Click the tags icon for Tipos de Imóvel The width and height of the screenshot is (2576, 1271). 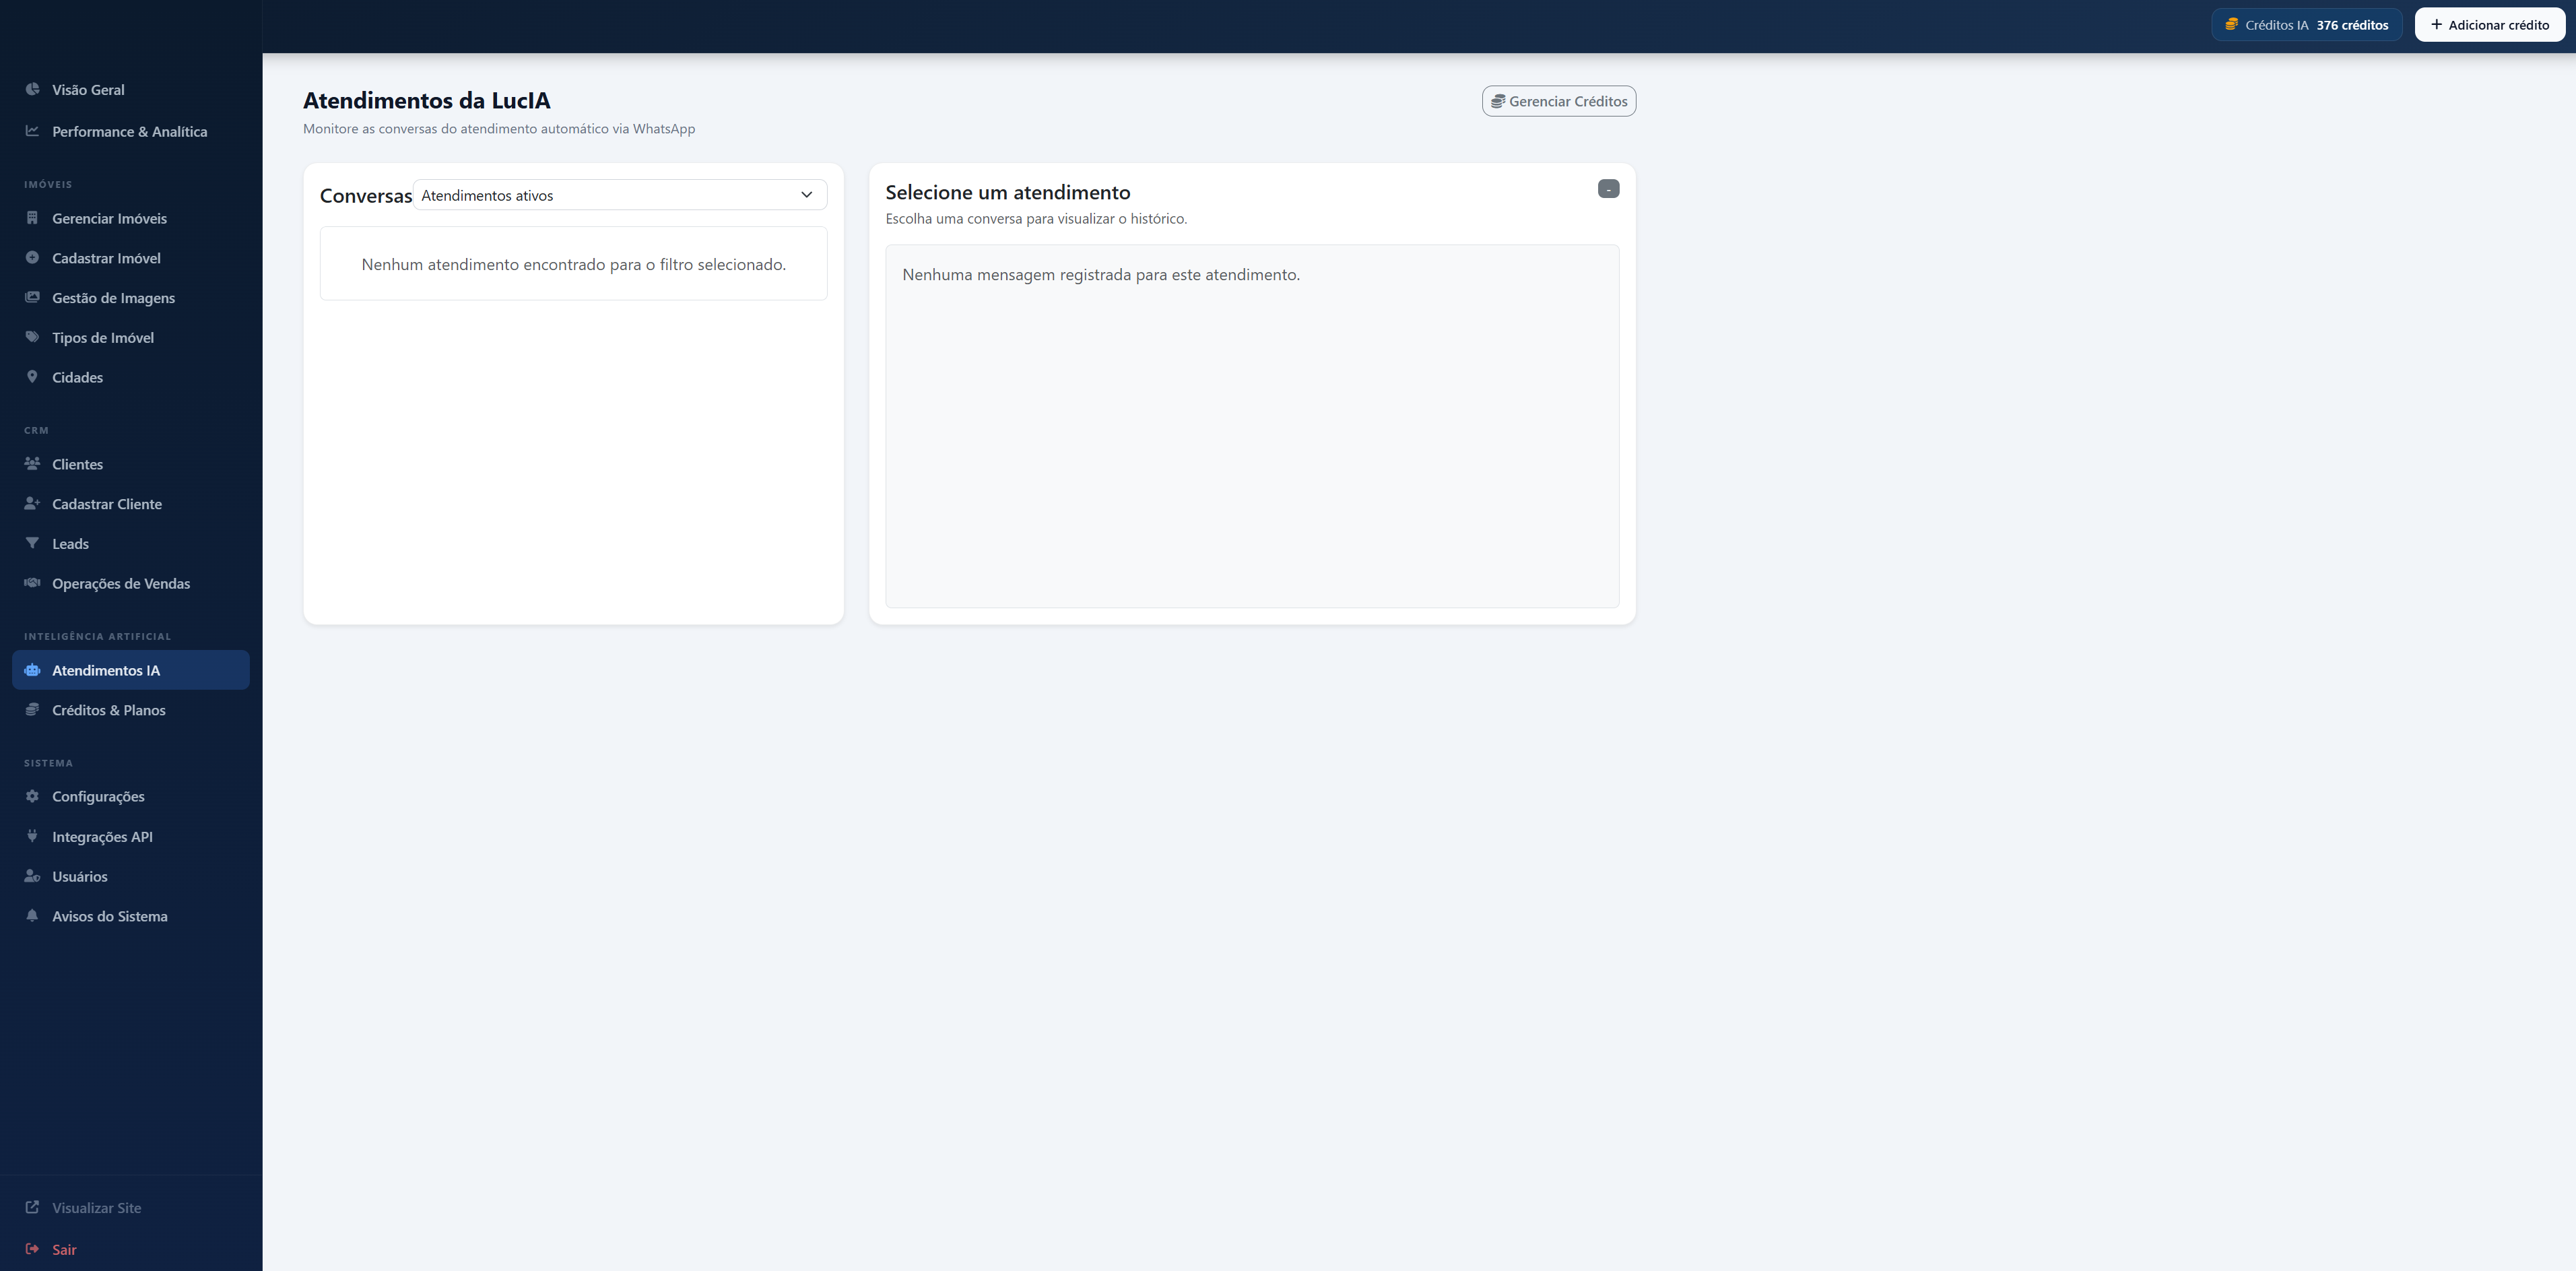(32, 337)
